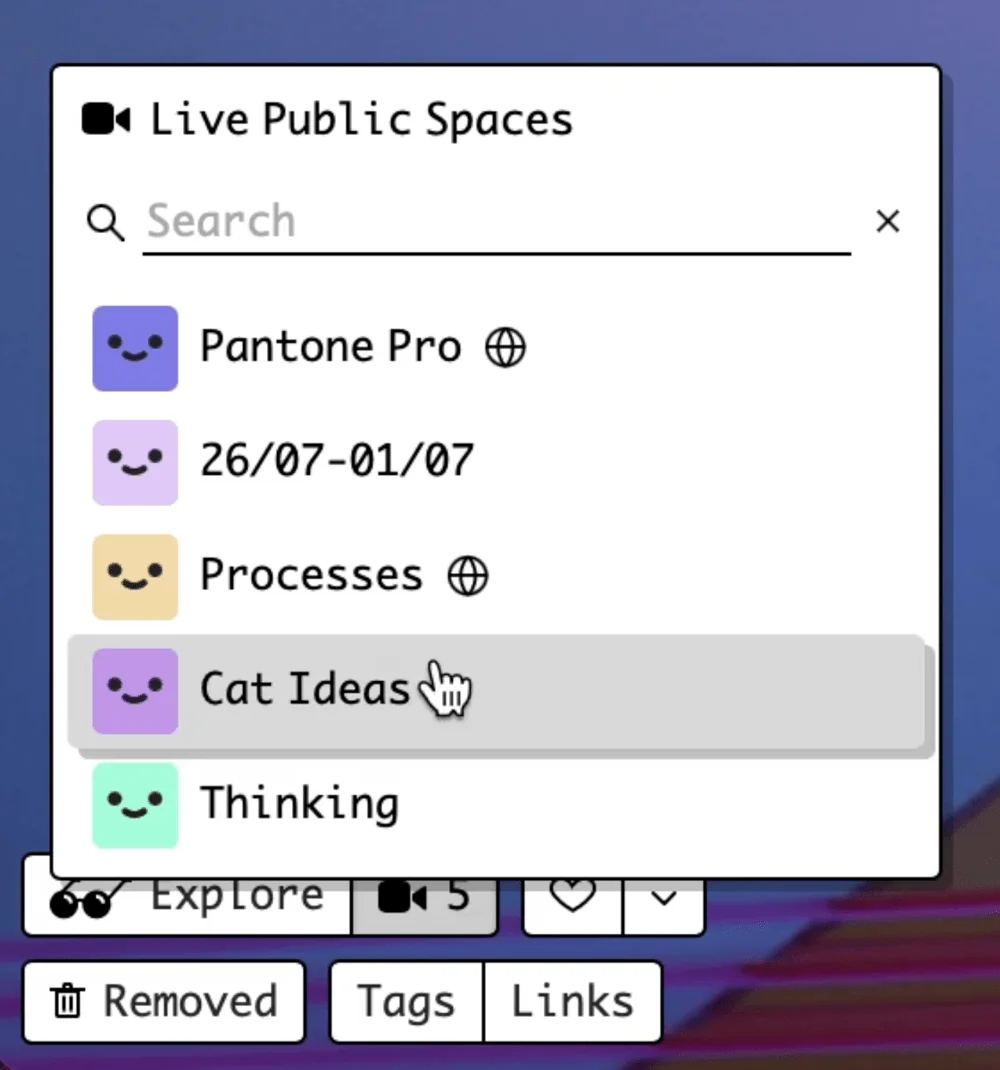This screenshot has height=1070, width=1000.
Task: Click the video camera icon next to Live Public Spaces
Action: 103,117
